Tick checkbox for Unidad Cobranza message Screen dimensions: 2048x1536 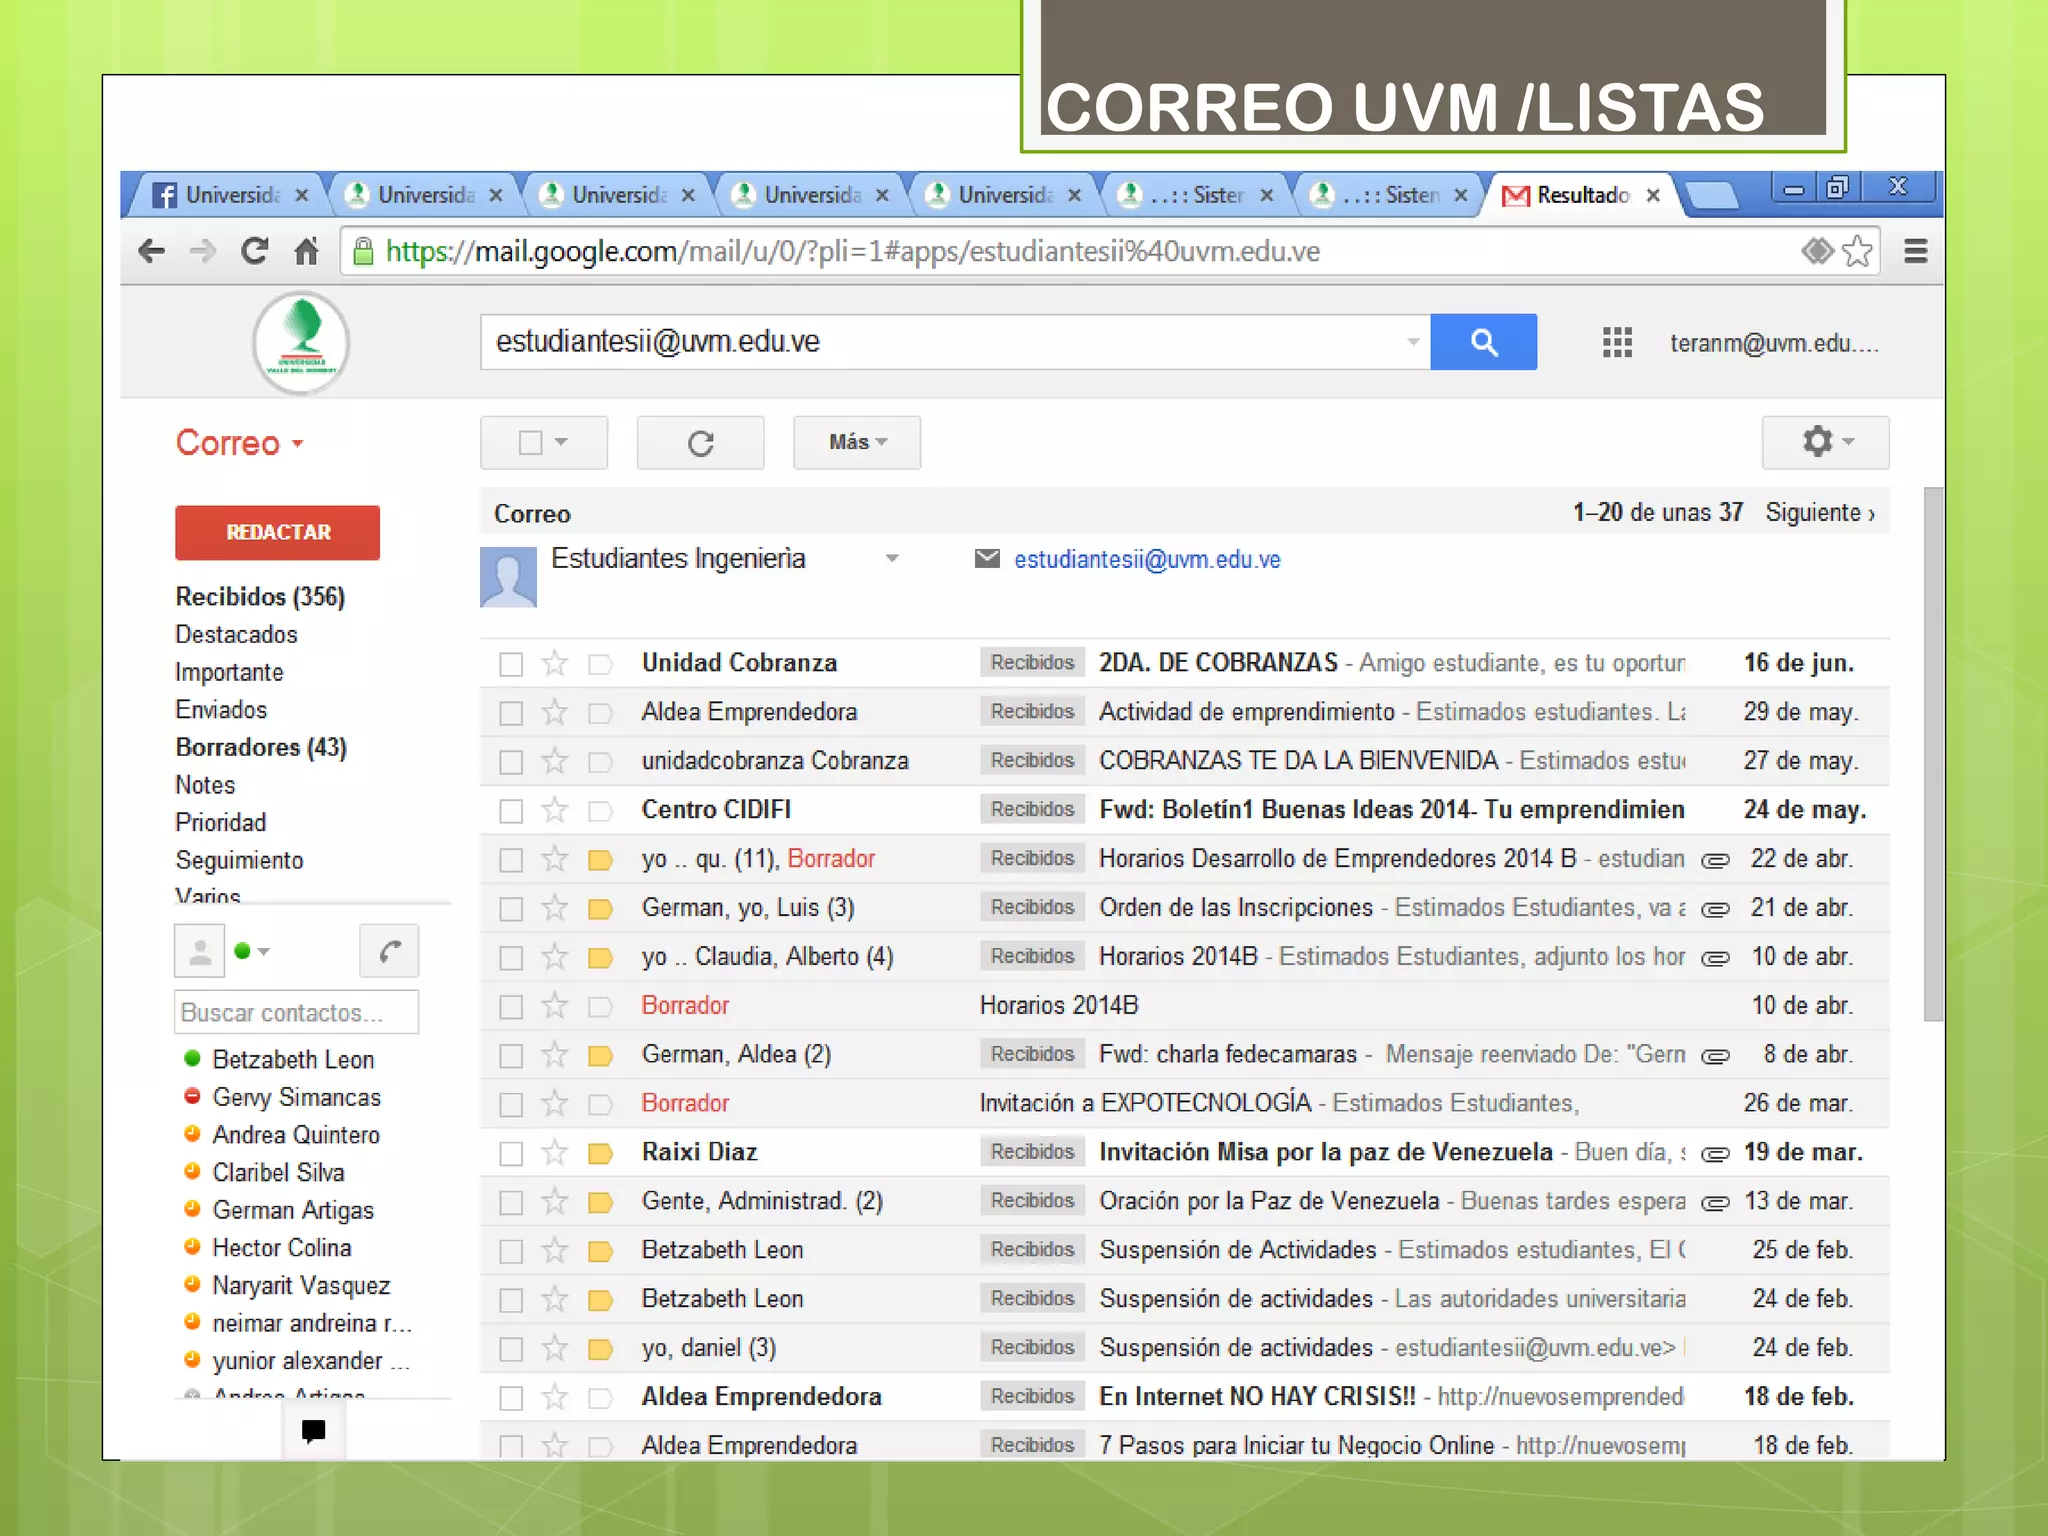[x=511, y=664]
